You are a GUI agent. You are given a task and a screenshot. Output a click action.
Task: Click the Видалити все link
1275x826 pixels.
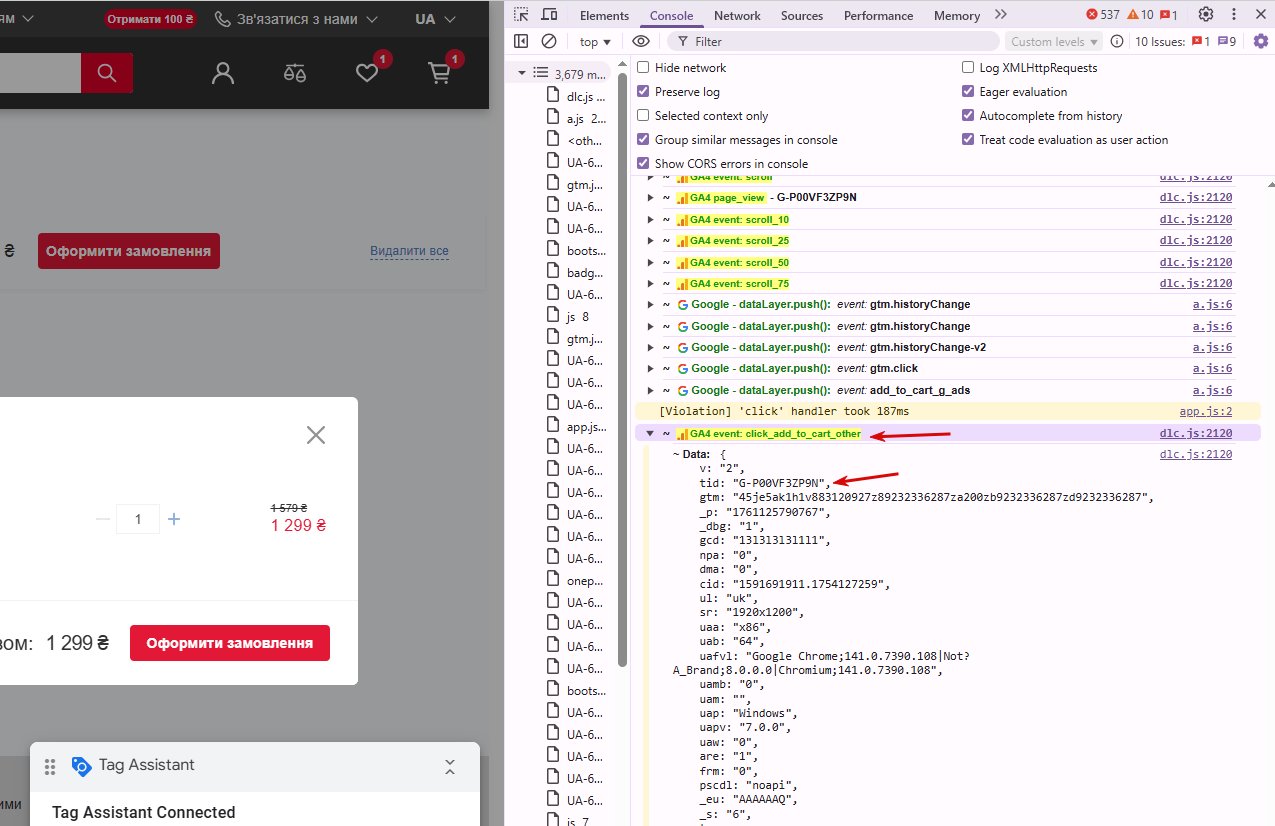pos(409,251)
